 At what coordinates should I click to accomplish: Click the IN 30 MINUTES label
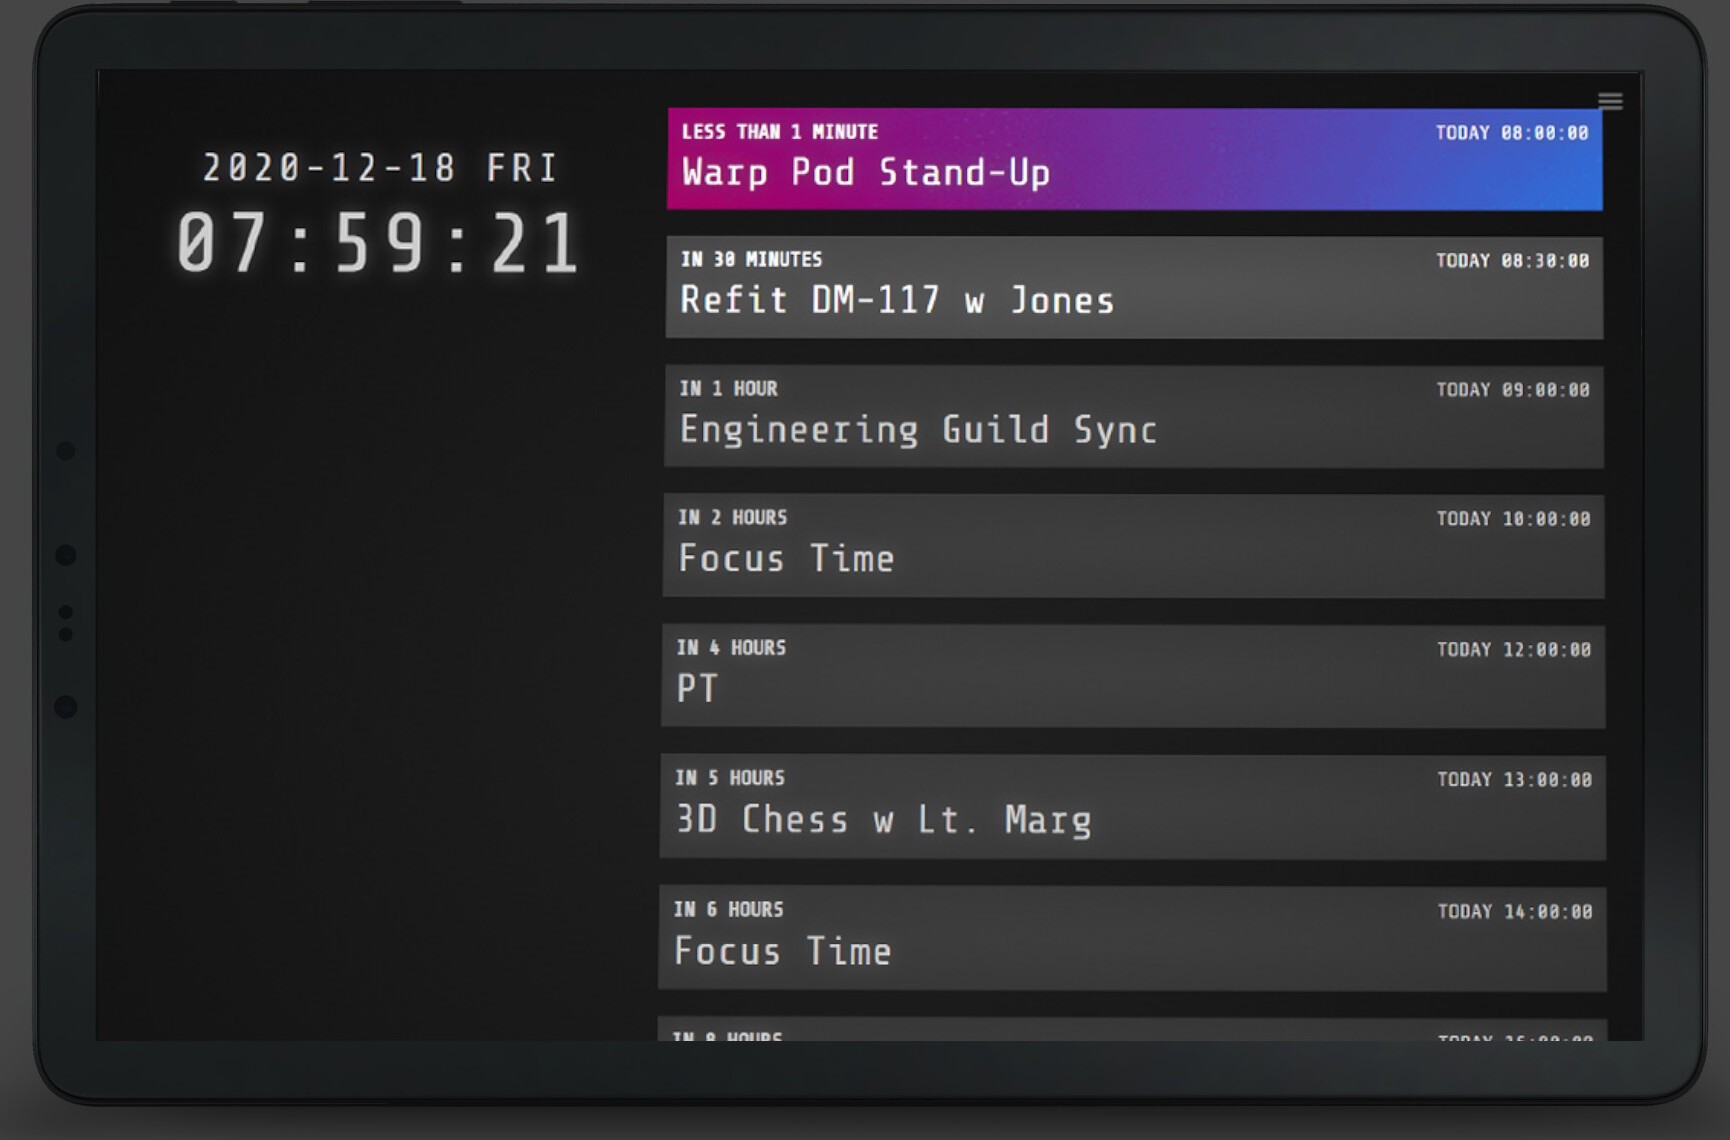click(751, 260)
